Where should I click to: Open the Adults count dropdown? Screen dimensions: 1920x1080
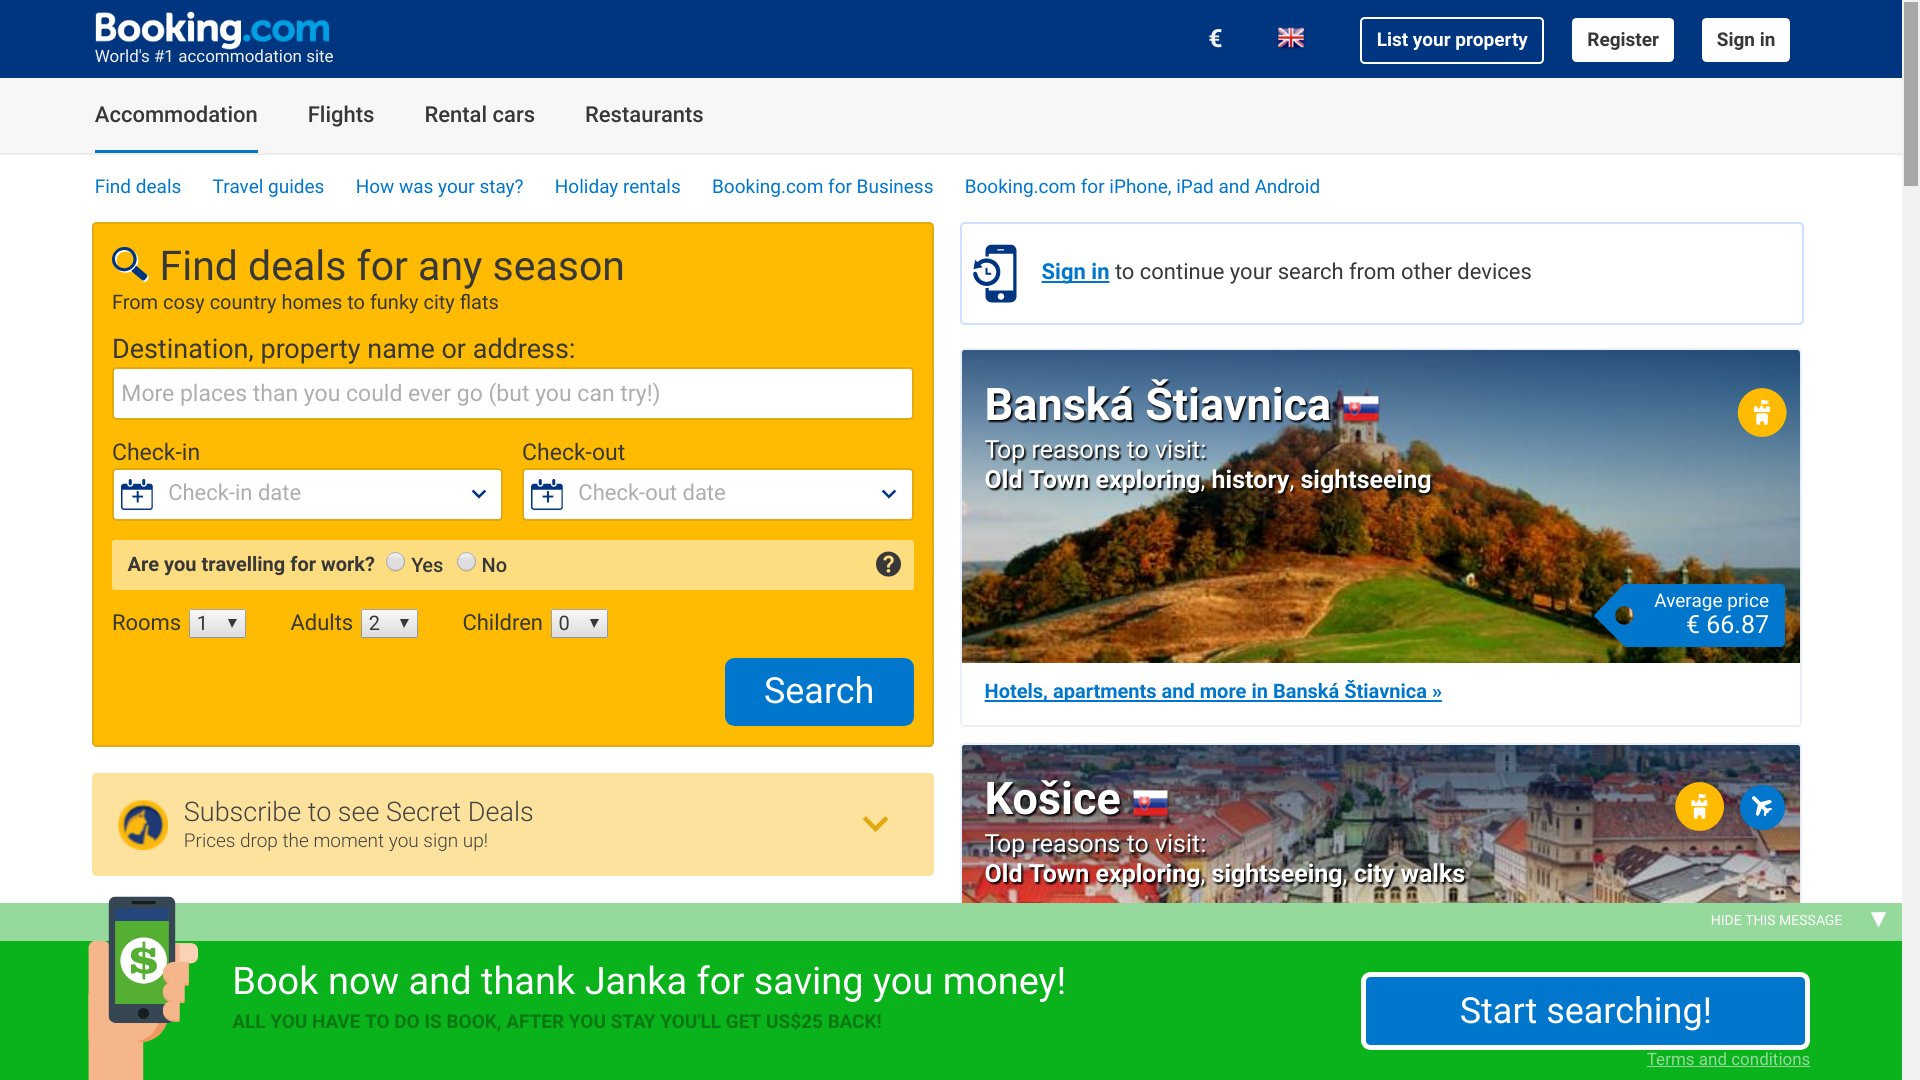tap(390, 624)
